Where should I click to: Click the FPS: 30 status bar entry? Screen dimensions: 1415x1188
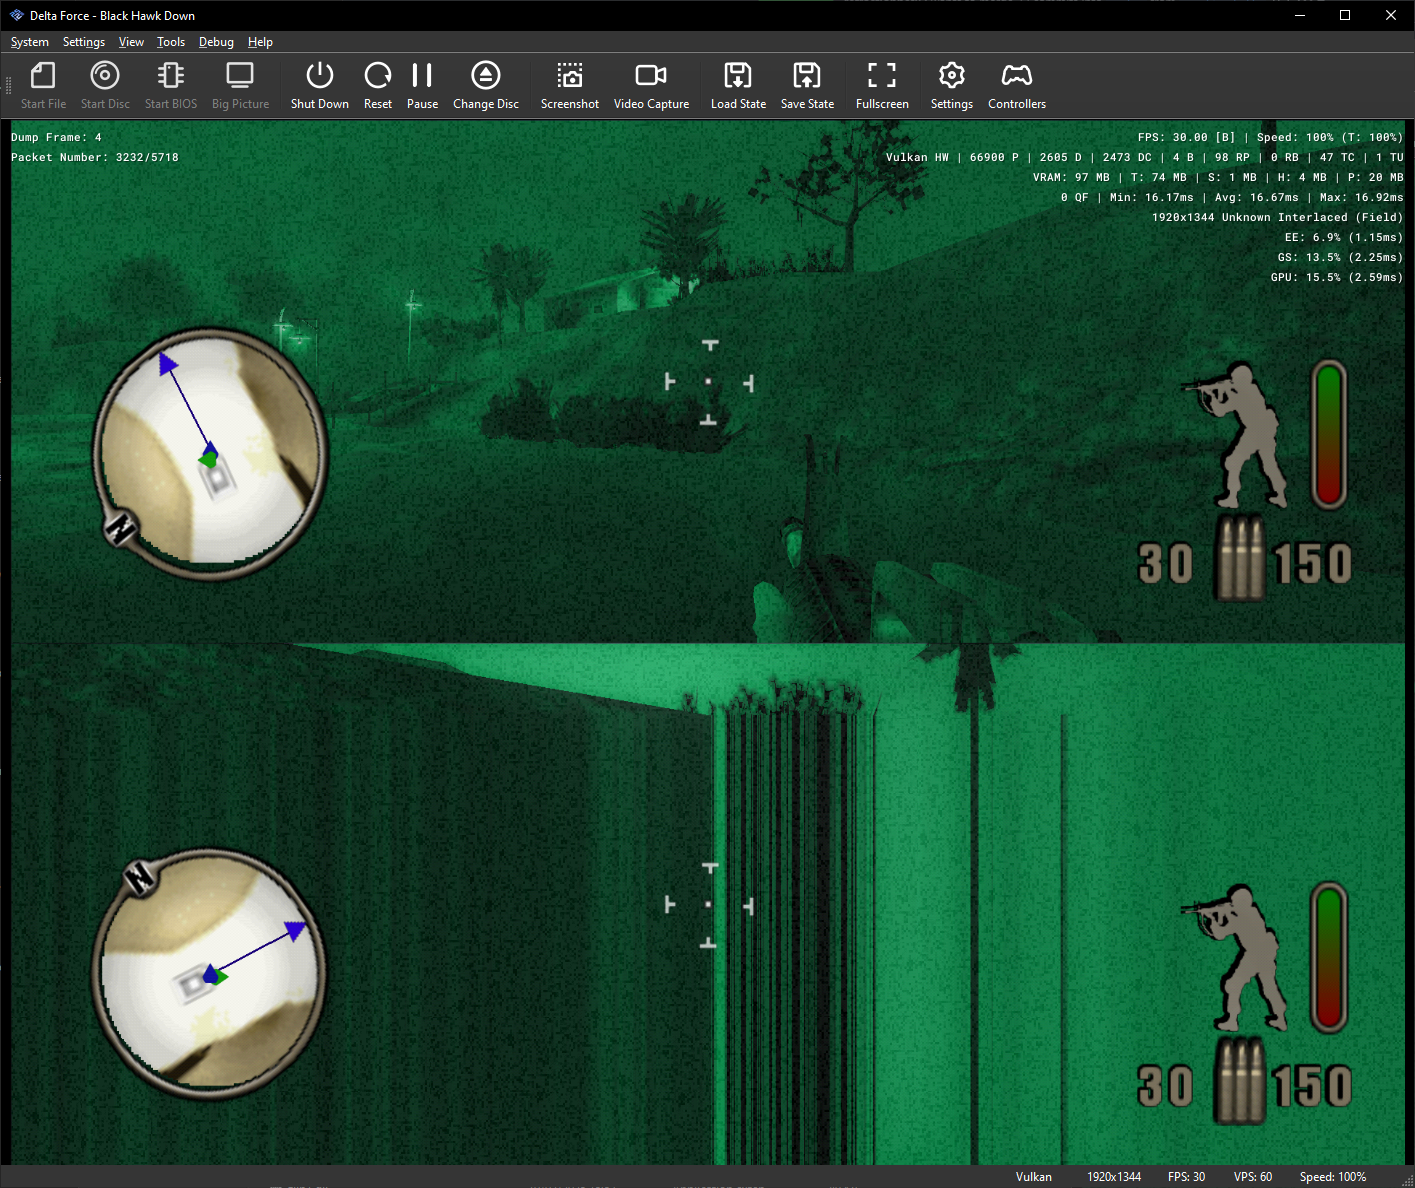coord(1186,1177)
